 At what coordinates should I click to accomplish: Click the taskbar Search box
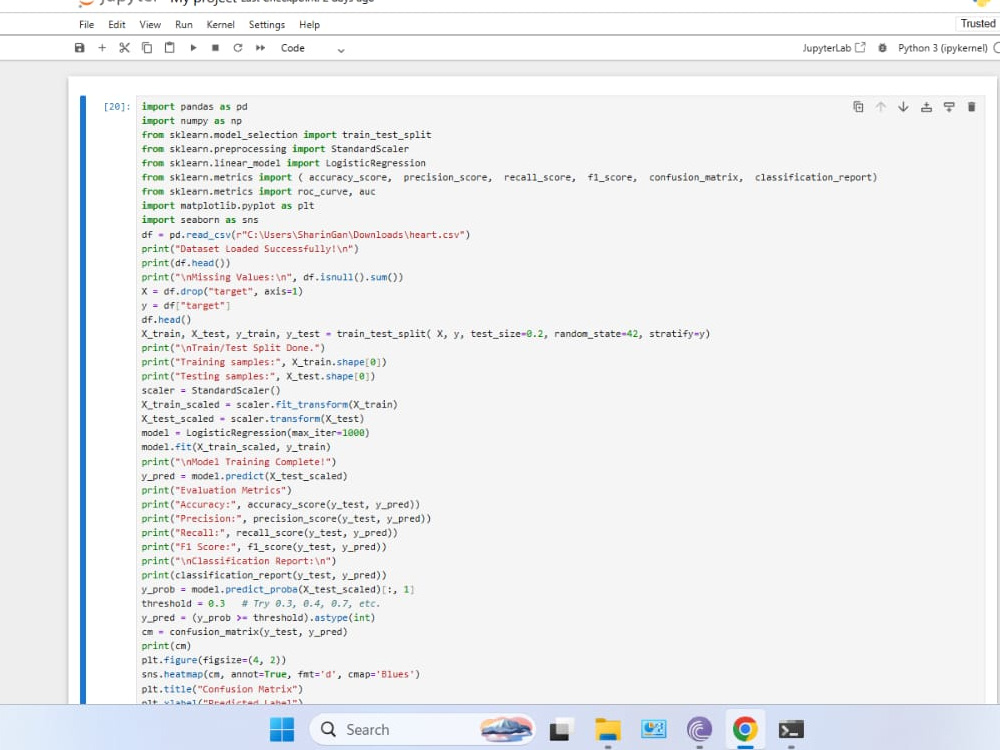[422, 730]
